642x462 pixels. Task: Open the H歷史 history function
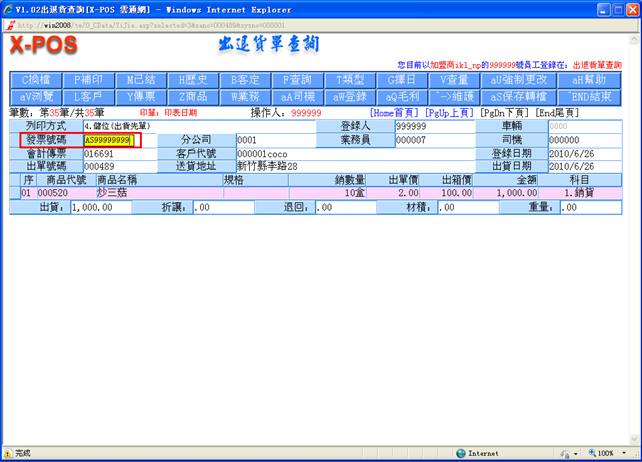tap(193, 79)
